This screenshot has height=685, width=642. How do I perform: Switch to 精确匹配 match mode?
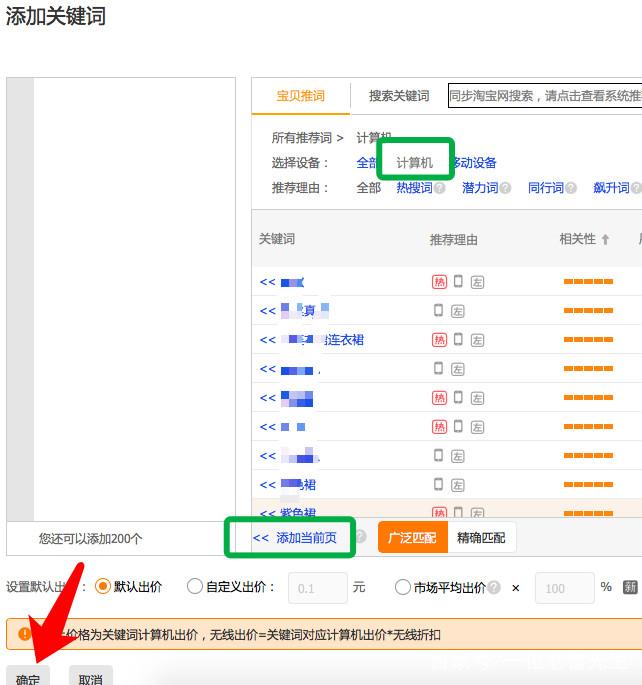481,537
